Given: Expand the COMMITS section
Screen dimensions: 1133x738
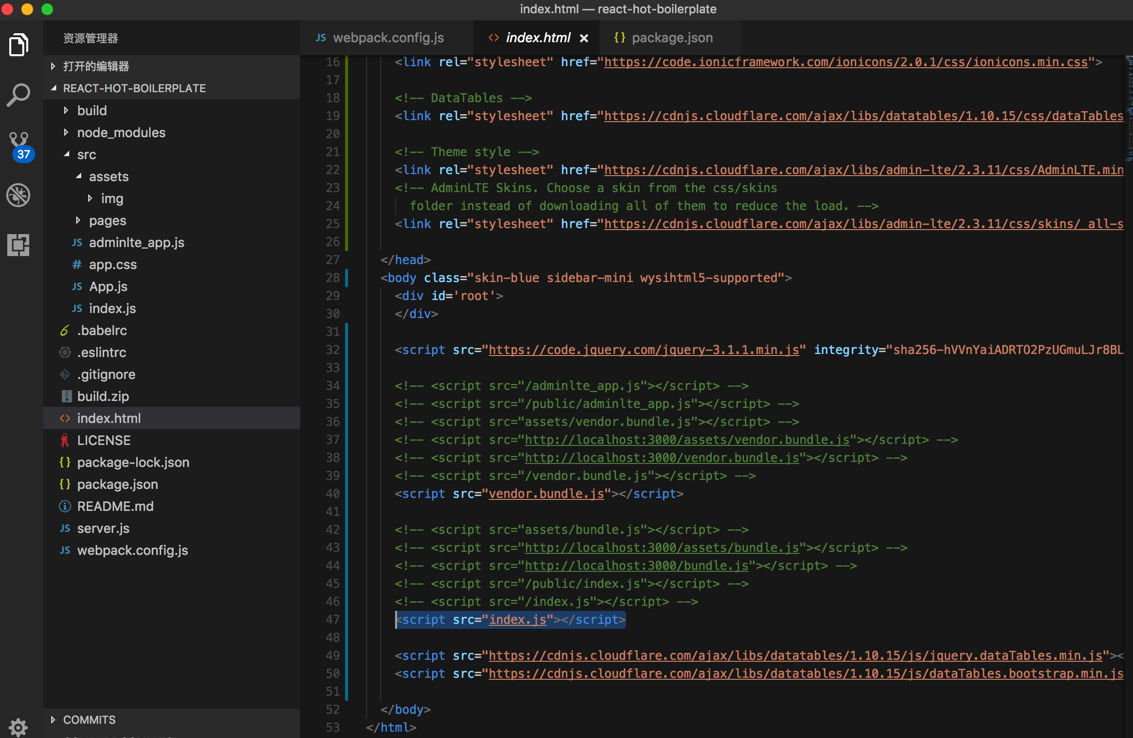Looking at the screenshot, I should point(89,720).
